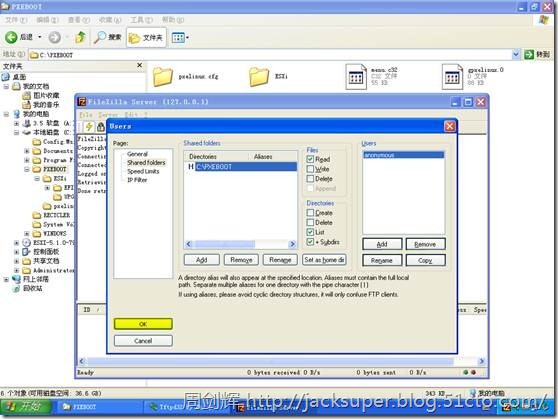Click Network Places (网上邻居) icon in tree
Viewport: 558px width, 419px height.
16,279
